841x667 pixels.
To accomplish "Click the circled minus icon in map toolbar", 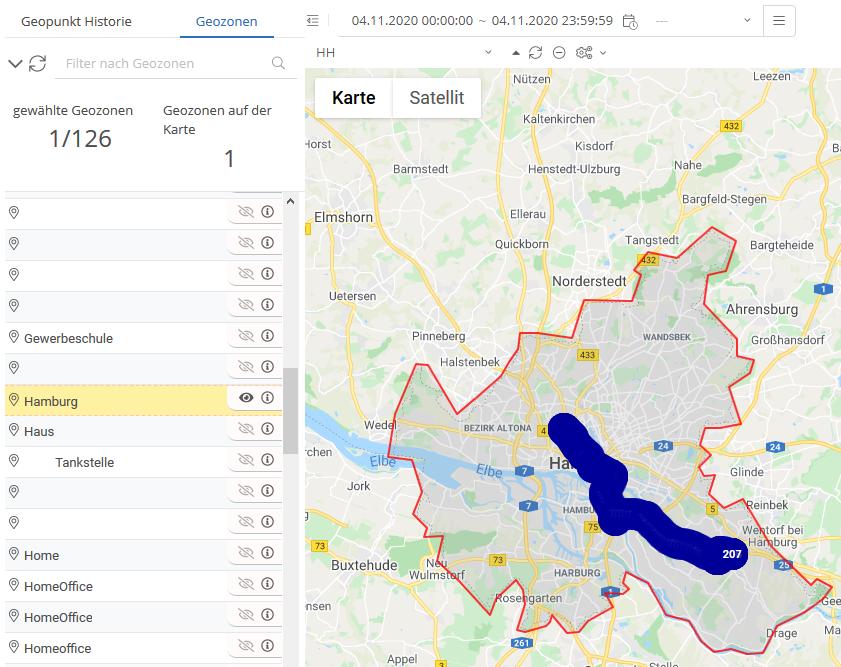I will point(559,52).
